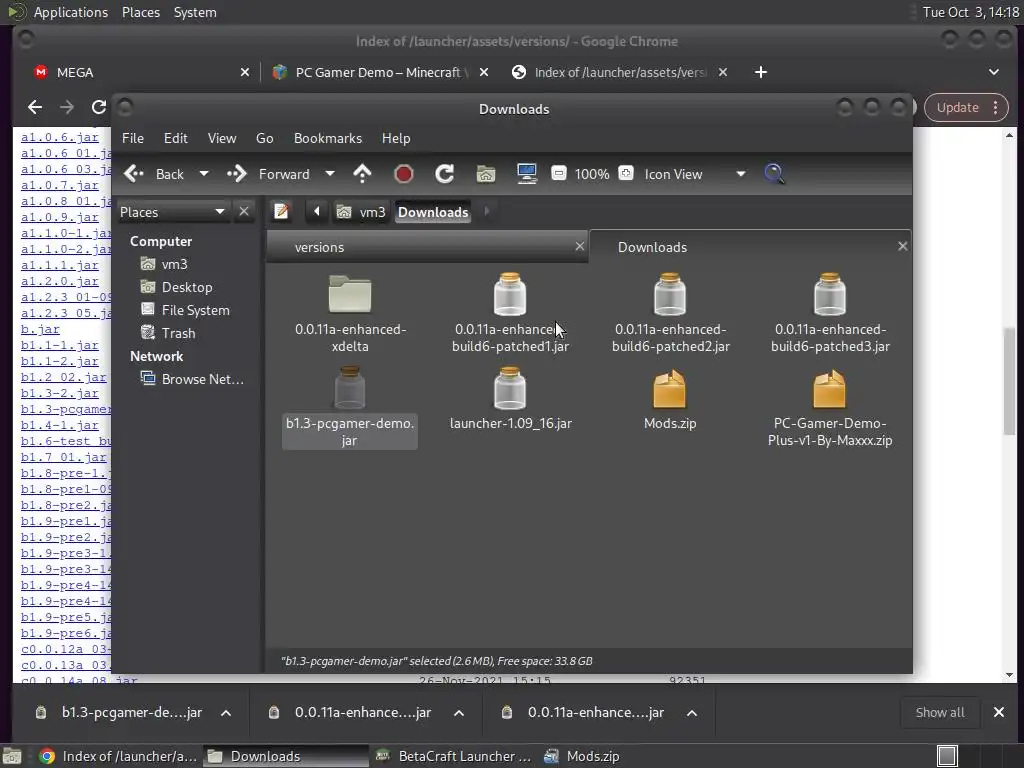Close the Places sidebar
This screenshot has width=1024, height=768.
point(244,212)
